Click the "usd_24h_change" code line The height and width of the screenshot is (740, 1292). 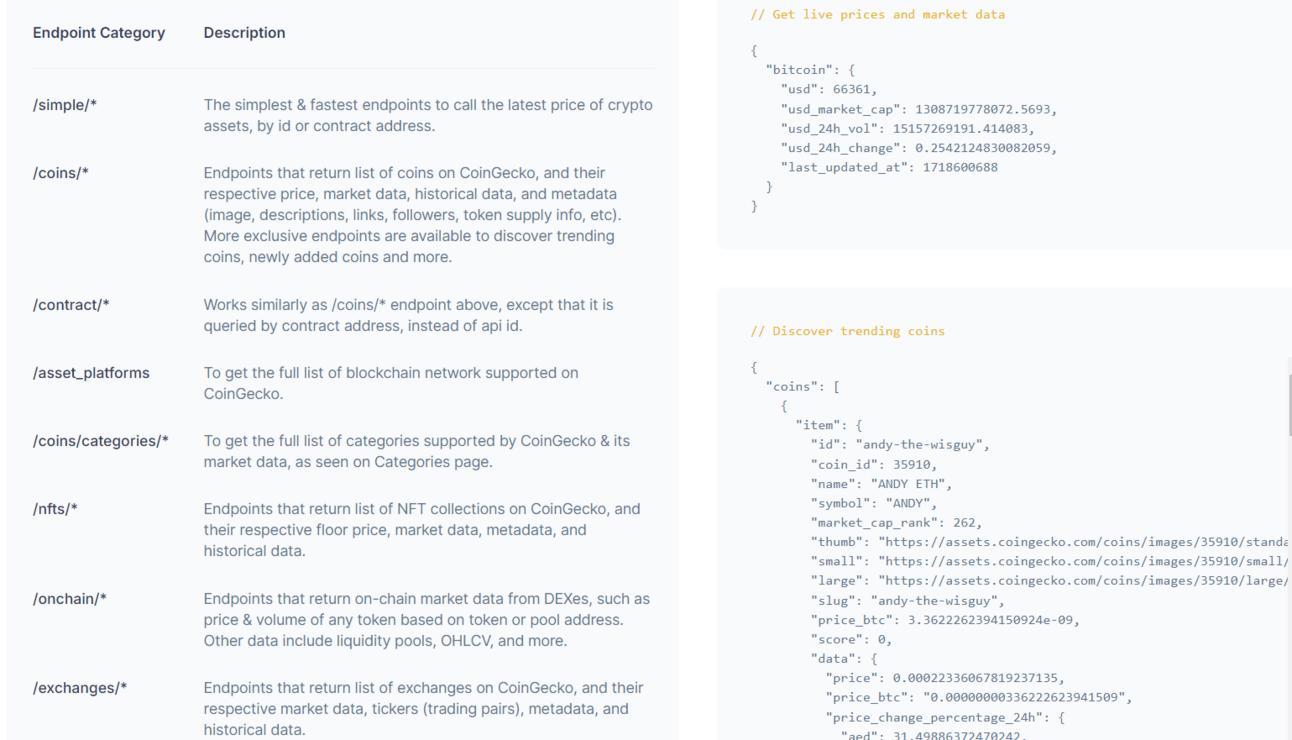pos(919,148)
